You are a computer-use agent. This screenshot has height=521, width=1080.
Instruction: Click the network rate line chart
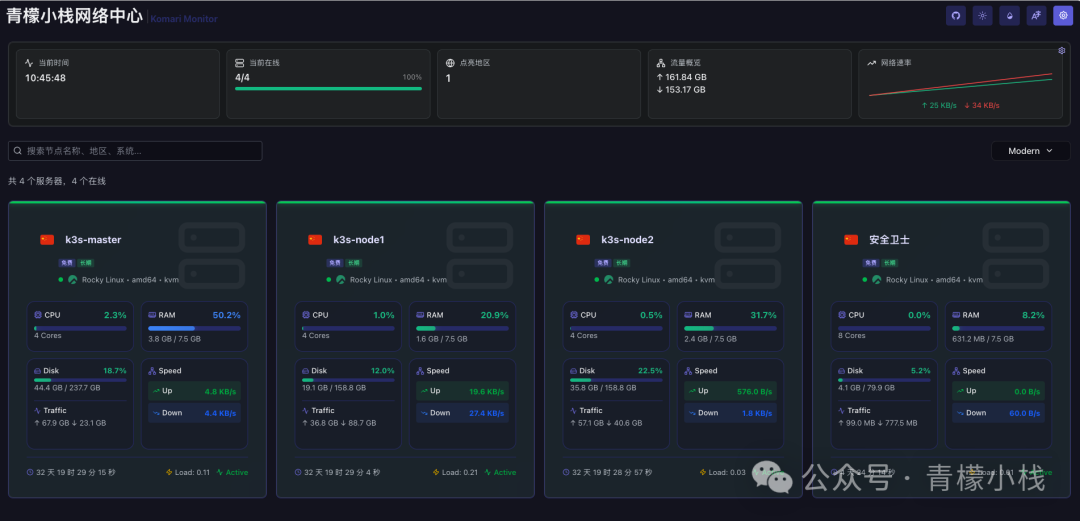click(960, 84)
